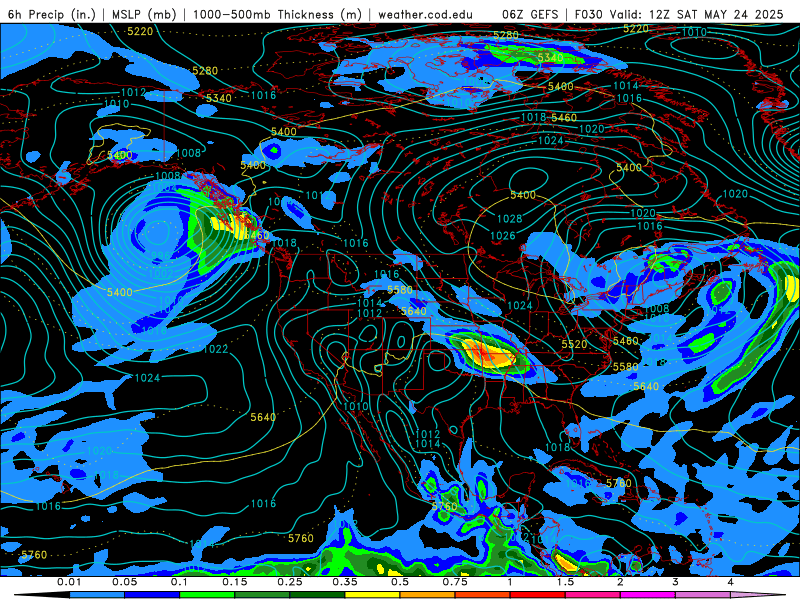Screen dimensions: 800x600
Task: Select the light blue 0.01–0.05 legend swatch
Action: (97, 595)
